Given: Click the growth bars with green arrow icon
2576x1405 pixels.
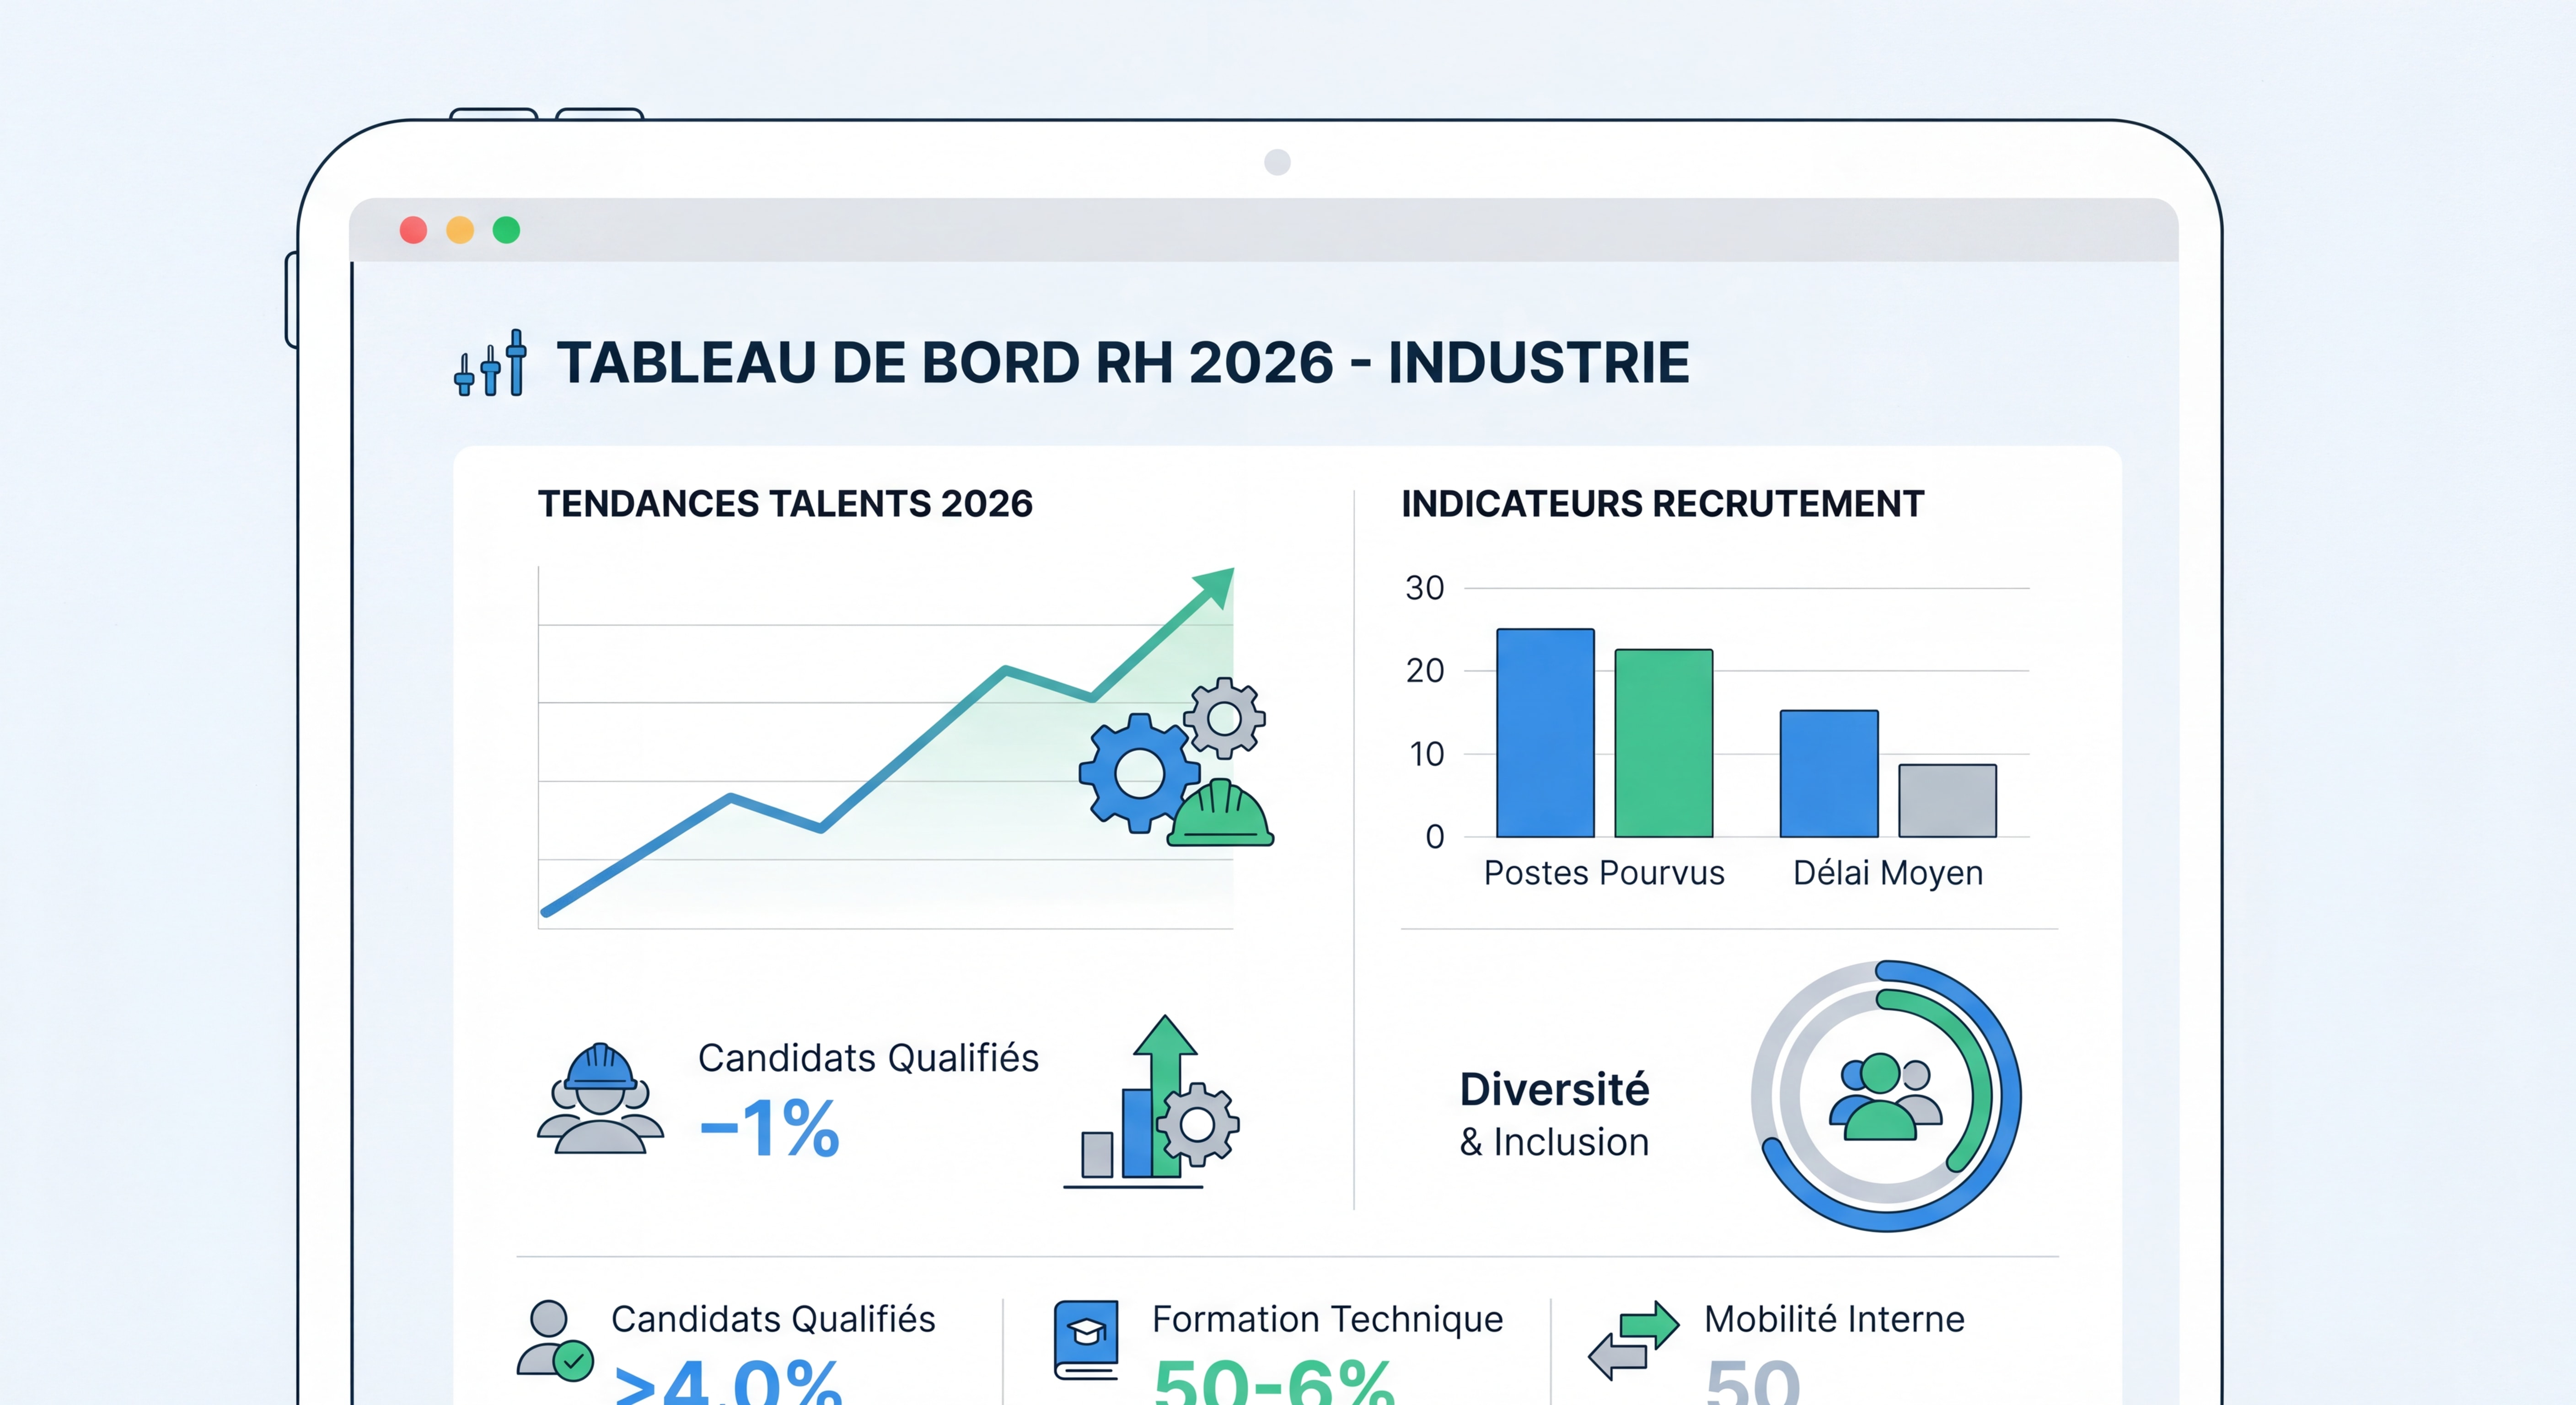Looking at the screenshot, I should coord(1150,1101).
